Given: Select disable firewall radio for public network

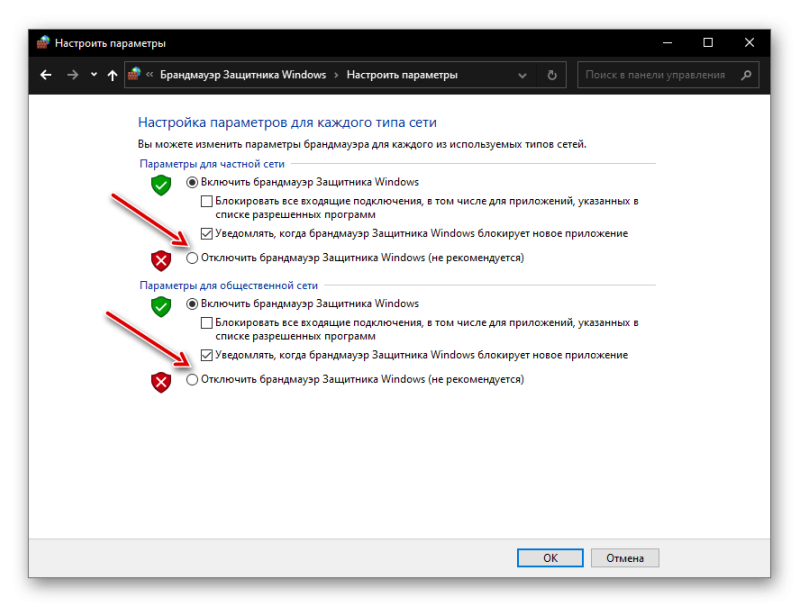Looking at the screenshot, I should [192, 380].
